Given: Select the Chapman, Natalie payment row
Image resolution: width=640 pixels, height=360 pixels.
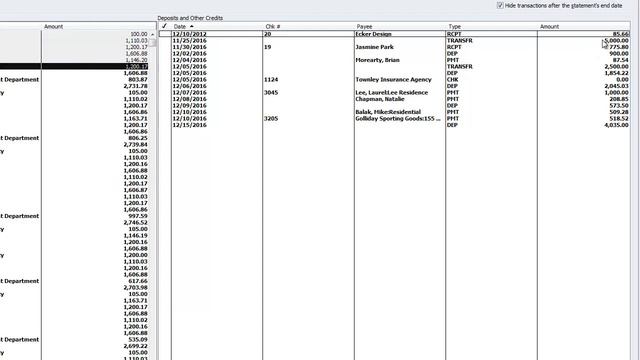Looking at the screenshot, I should click(x=394, y=99).
